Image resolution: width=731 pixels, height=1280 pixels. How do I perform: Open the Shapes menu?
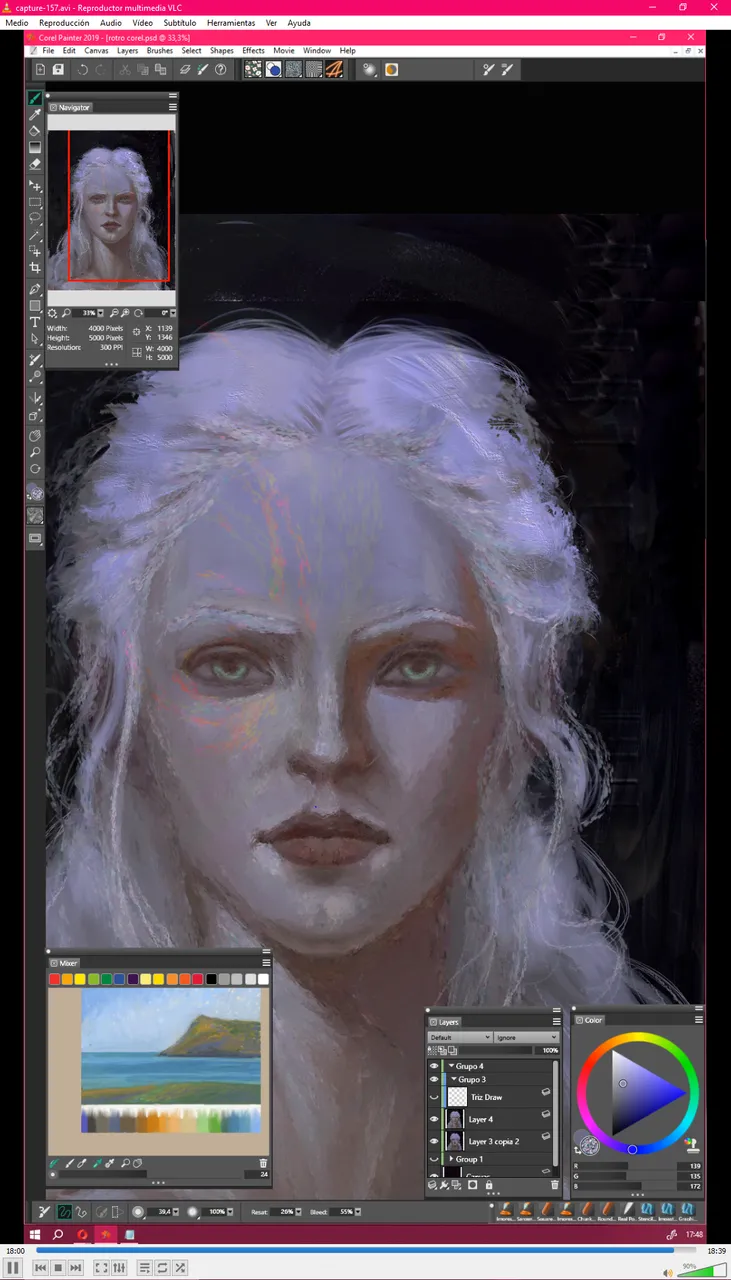221,50
